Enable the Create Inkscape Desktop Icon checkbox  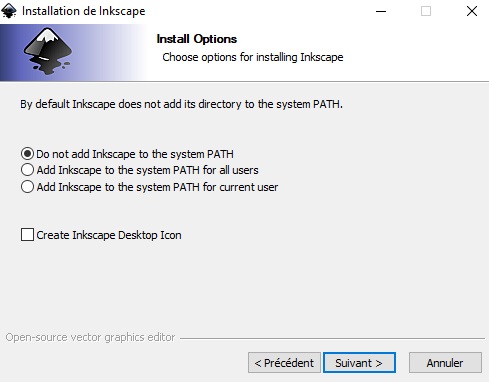(27, 235)
